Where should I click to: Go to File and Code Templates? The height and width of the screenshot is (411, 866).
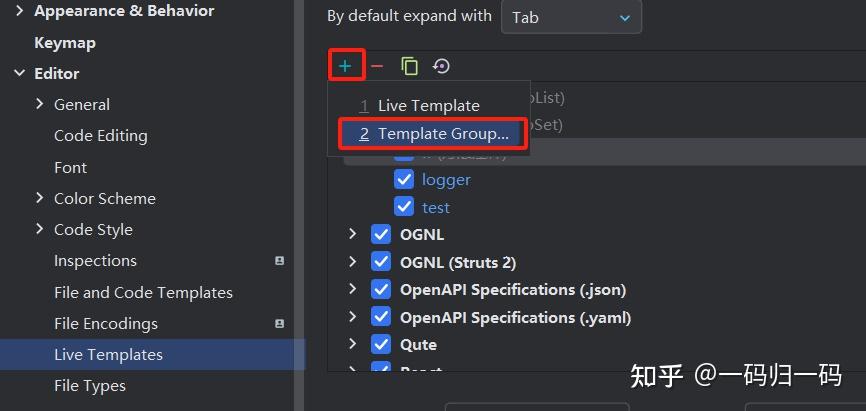click(x=143, y=293)
